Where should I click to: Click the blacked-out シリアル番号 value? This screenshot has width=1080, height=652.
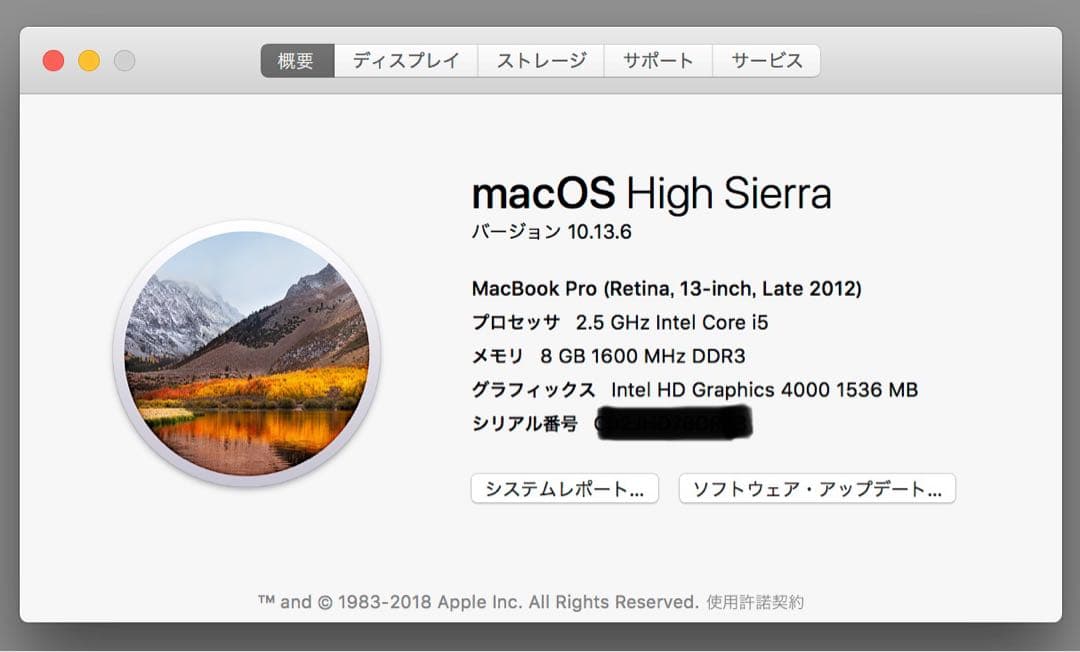(x=676, y=423)
